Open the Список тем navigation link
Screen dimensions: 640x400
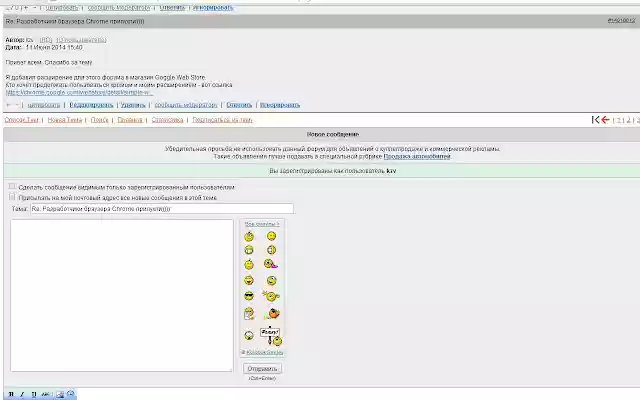22,120
